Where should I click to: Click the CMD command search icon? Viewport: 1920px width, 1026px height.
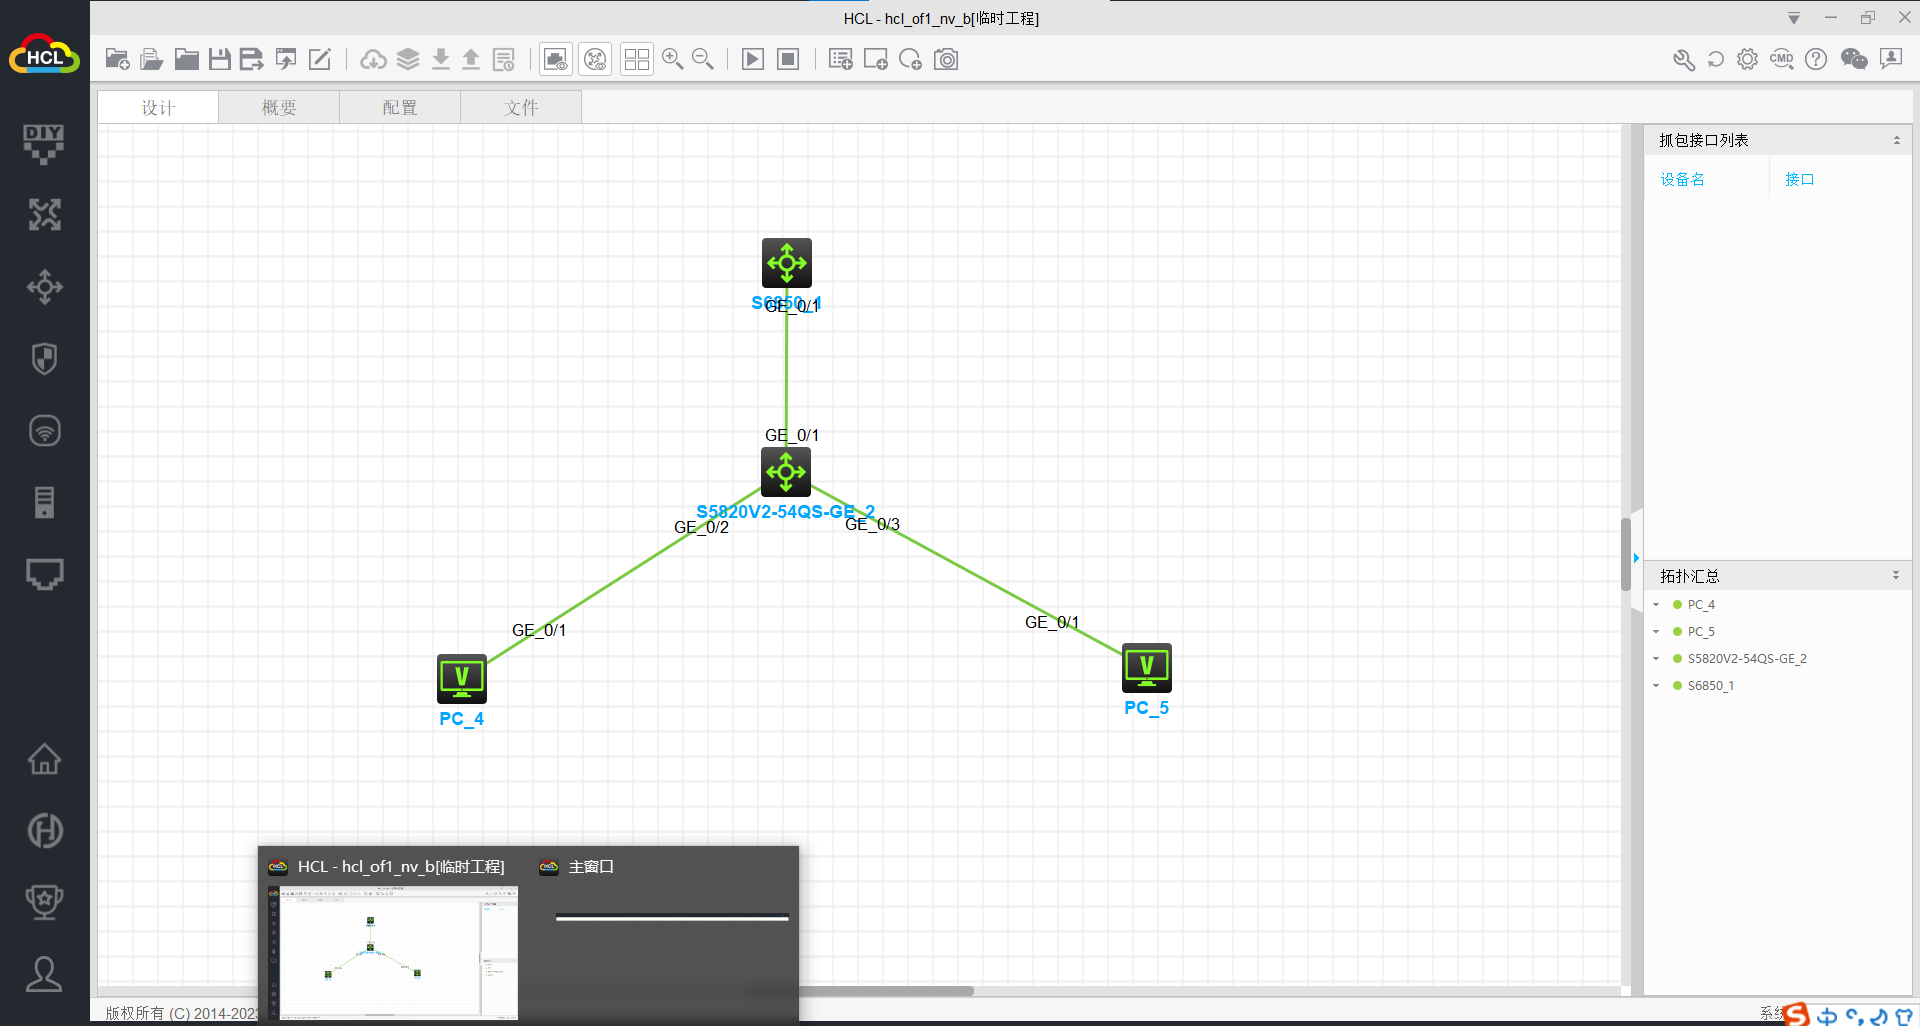pos(1782,59)
